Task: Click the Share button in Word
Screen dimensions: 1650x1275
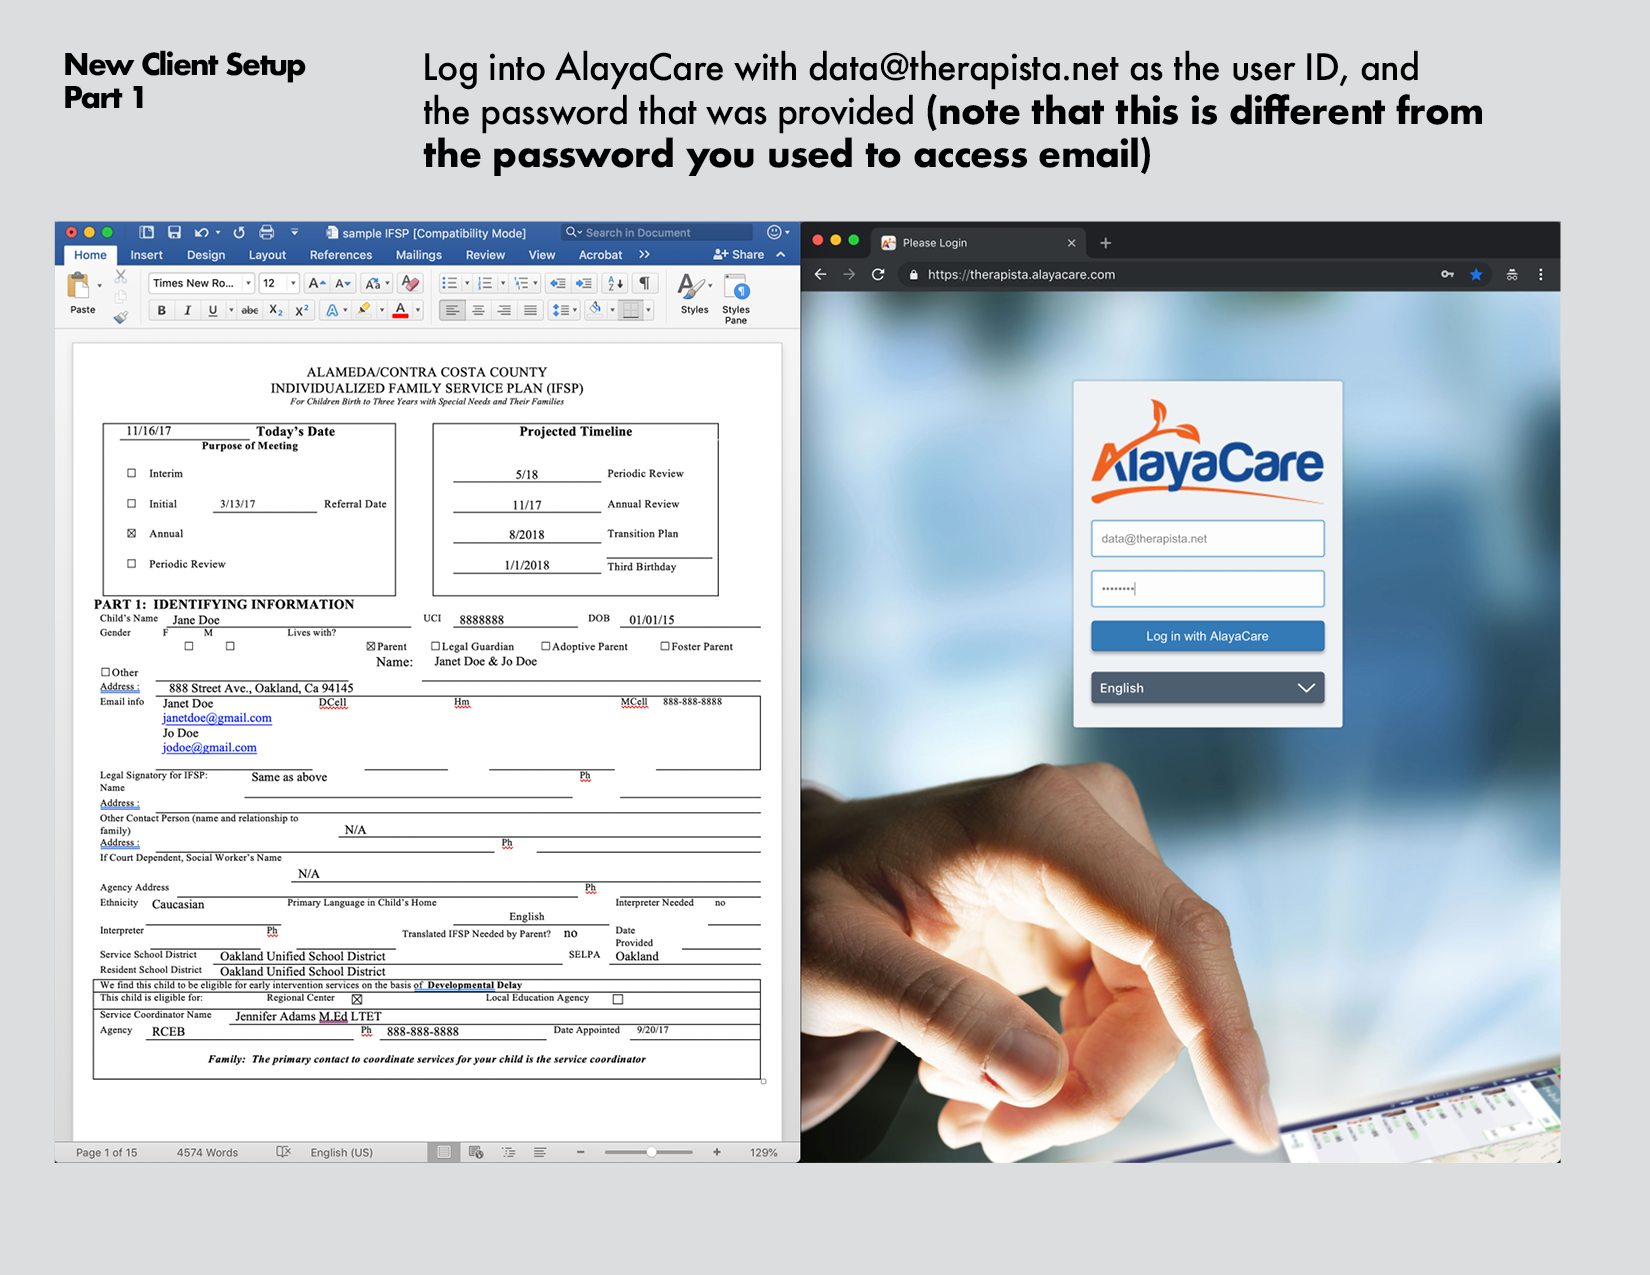Action: coord(739,255)
